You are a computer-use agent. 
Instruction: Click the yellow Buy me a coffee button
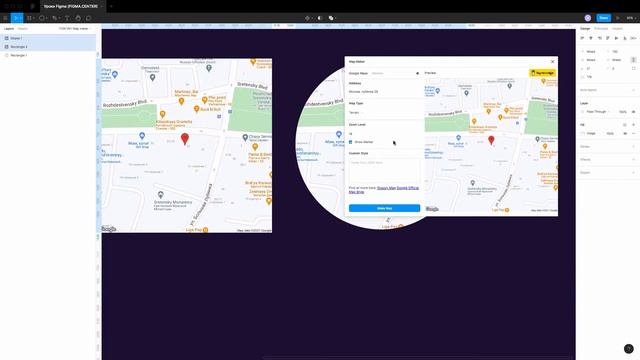pos(542,73)
